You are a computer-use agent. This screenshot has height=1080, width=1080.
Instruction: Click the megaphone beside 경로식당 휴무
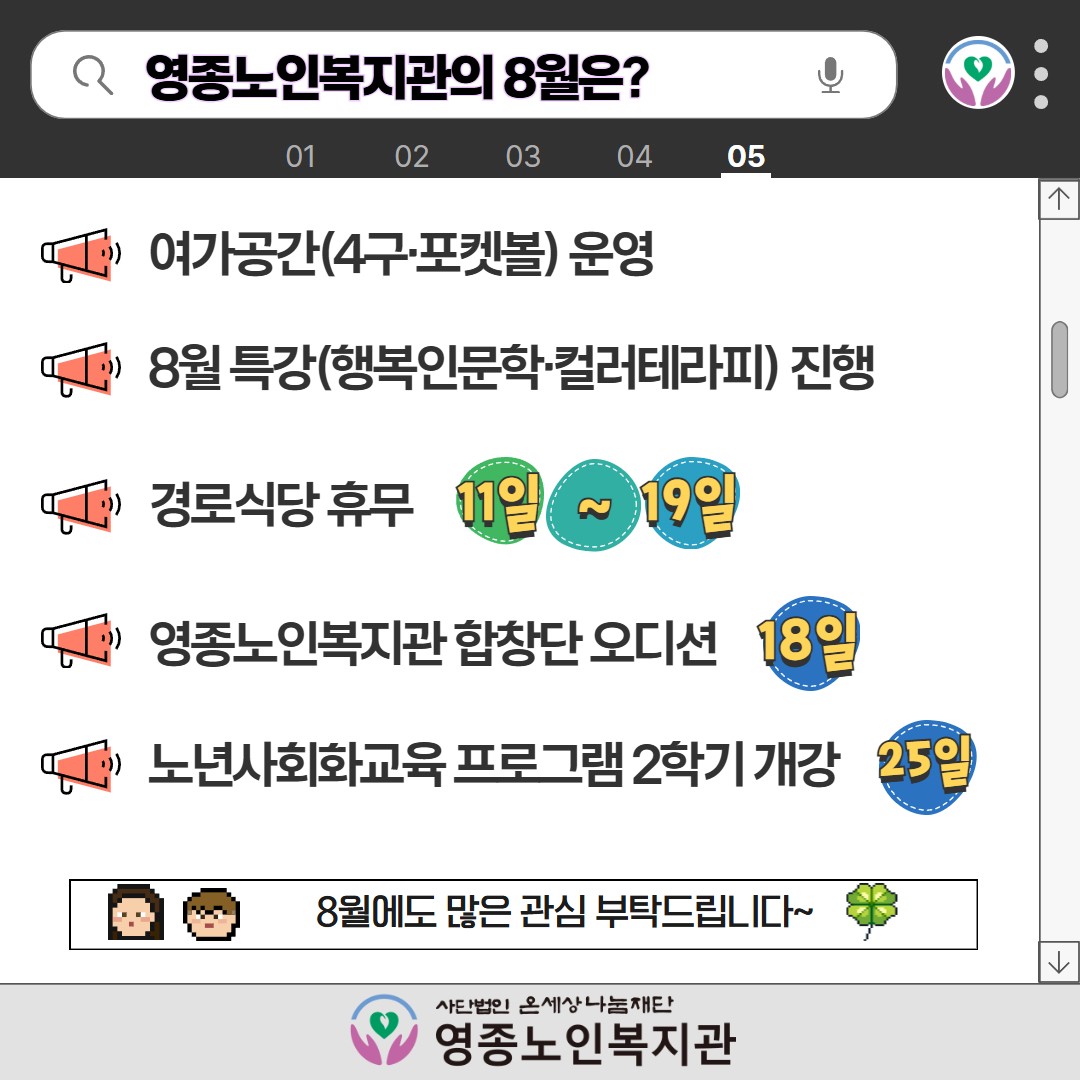point(81,506)
